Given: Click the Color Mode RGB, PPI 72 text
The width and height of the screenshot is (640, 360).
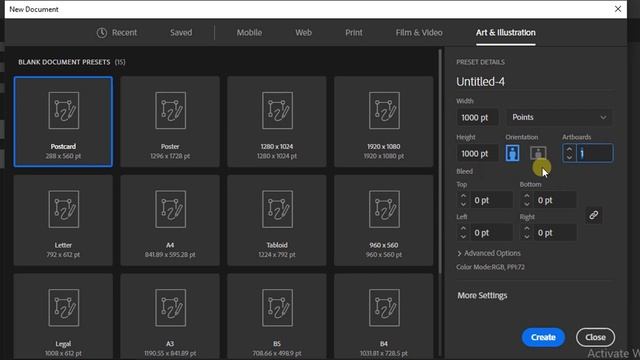Looking at the screenshot, I should [x=490, y=267].
